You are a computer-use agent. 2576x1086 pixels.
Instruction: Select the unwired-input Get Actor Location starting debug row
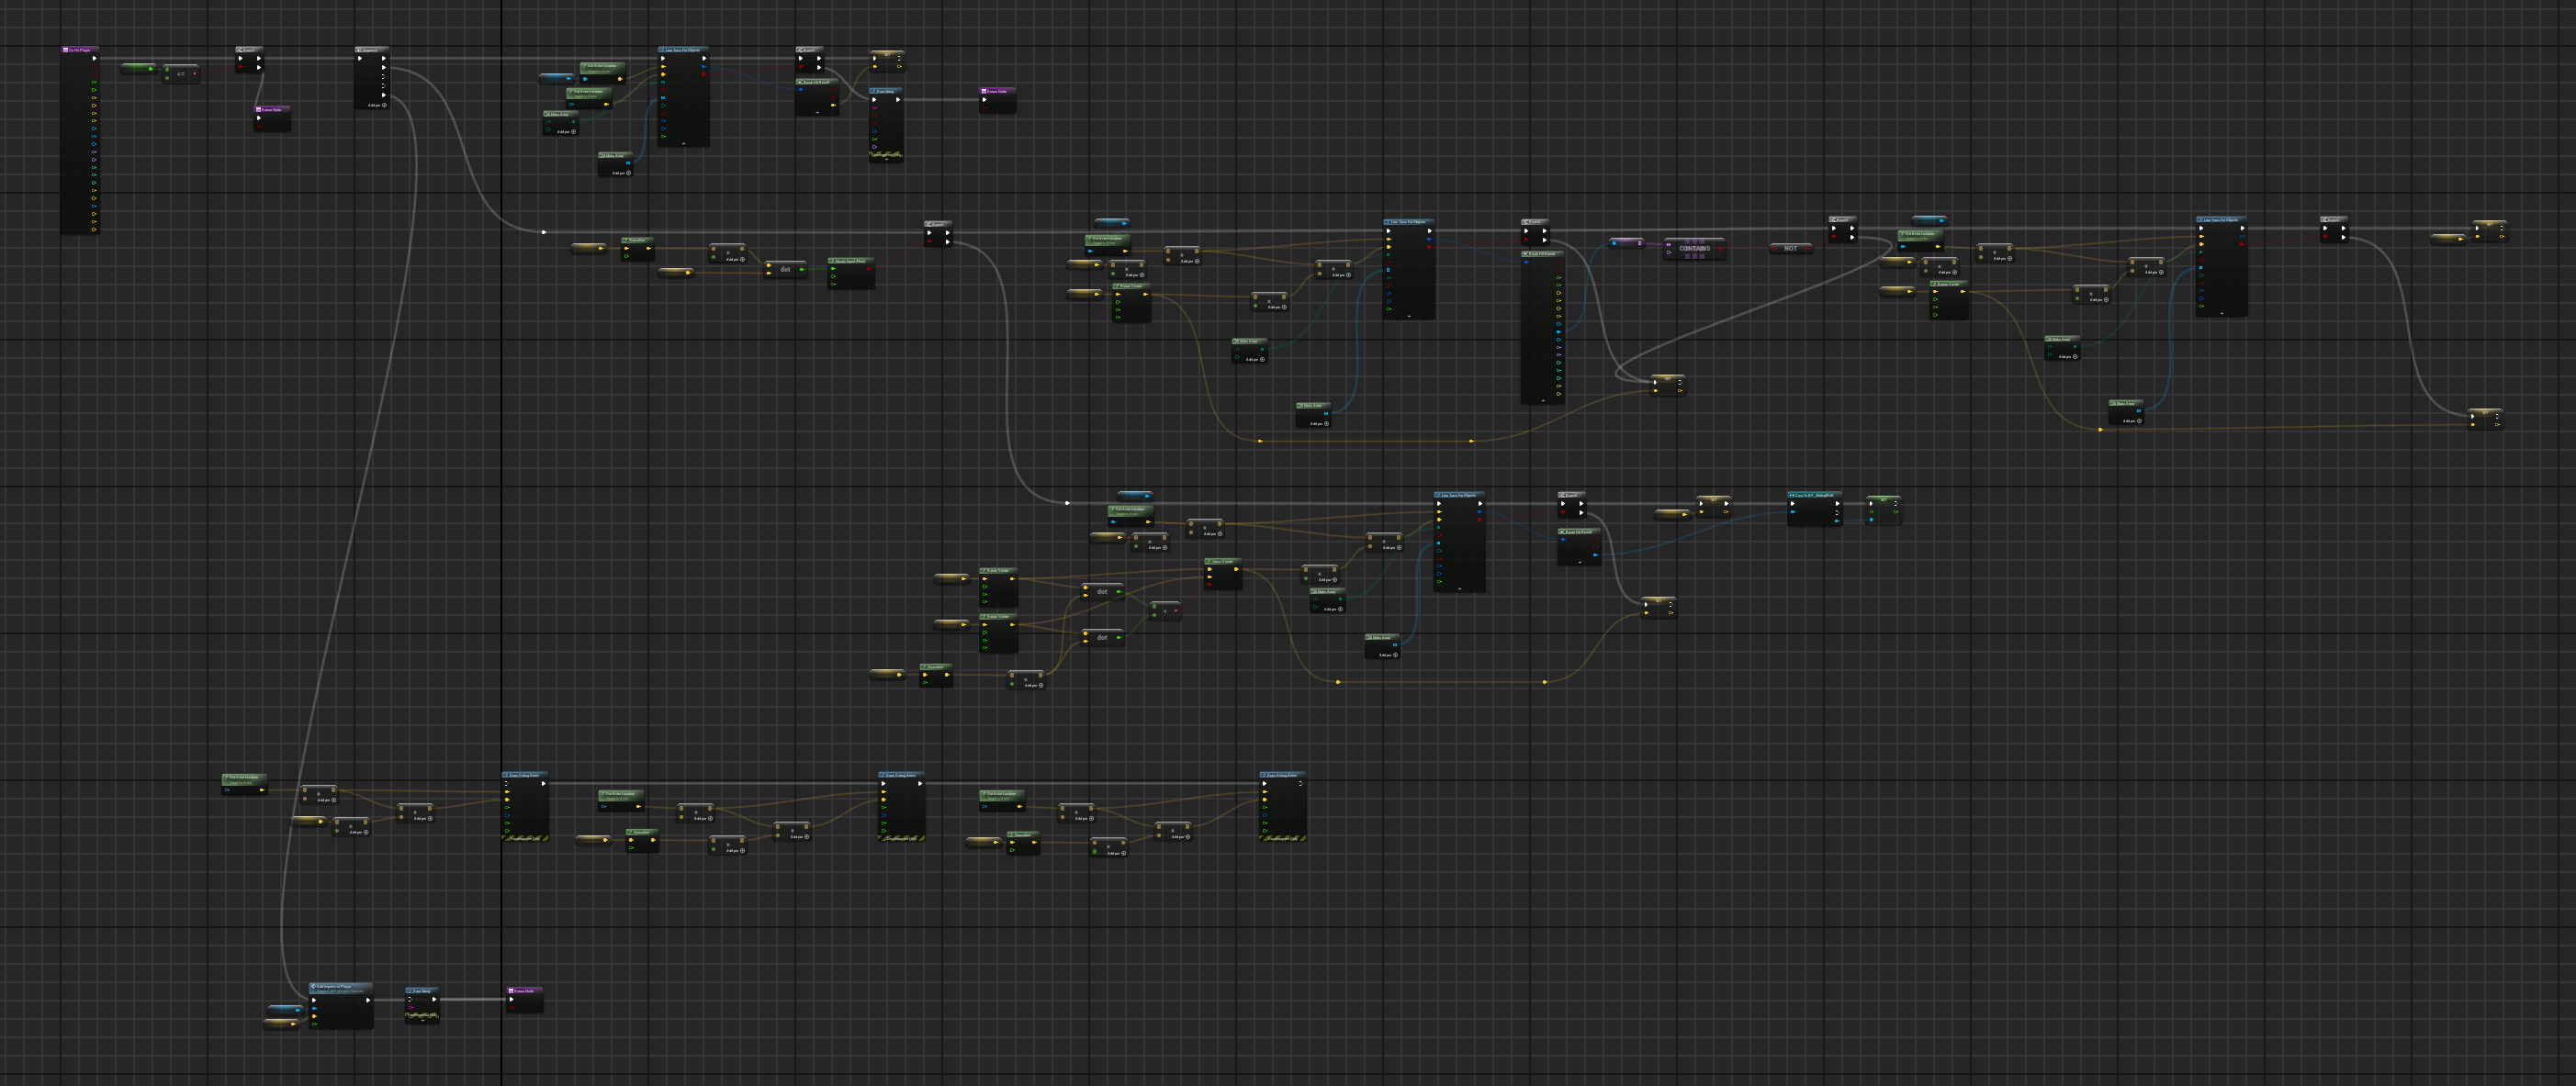[x=244, y=785]
